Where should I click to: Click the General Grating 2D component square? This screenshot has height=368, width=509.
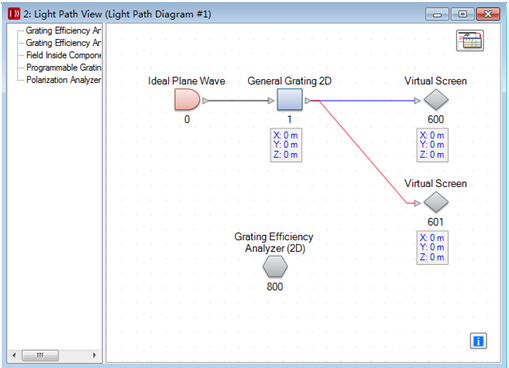(x=290, y=99)
